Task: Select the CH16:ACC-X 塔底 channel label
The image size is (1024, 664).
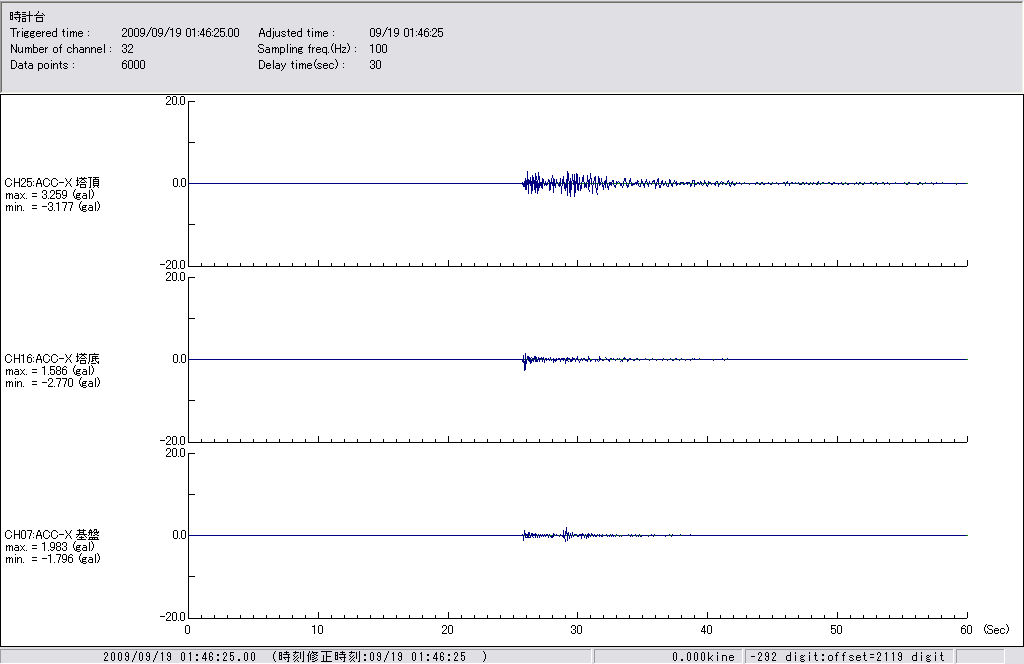Action: [x=52, y=359]
